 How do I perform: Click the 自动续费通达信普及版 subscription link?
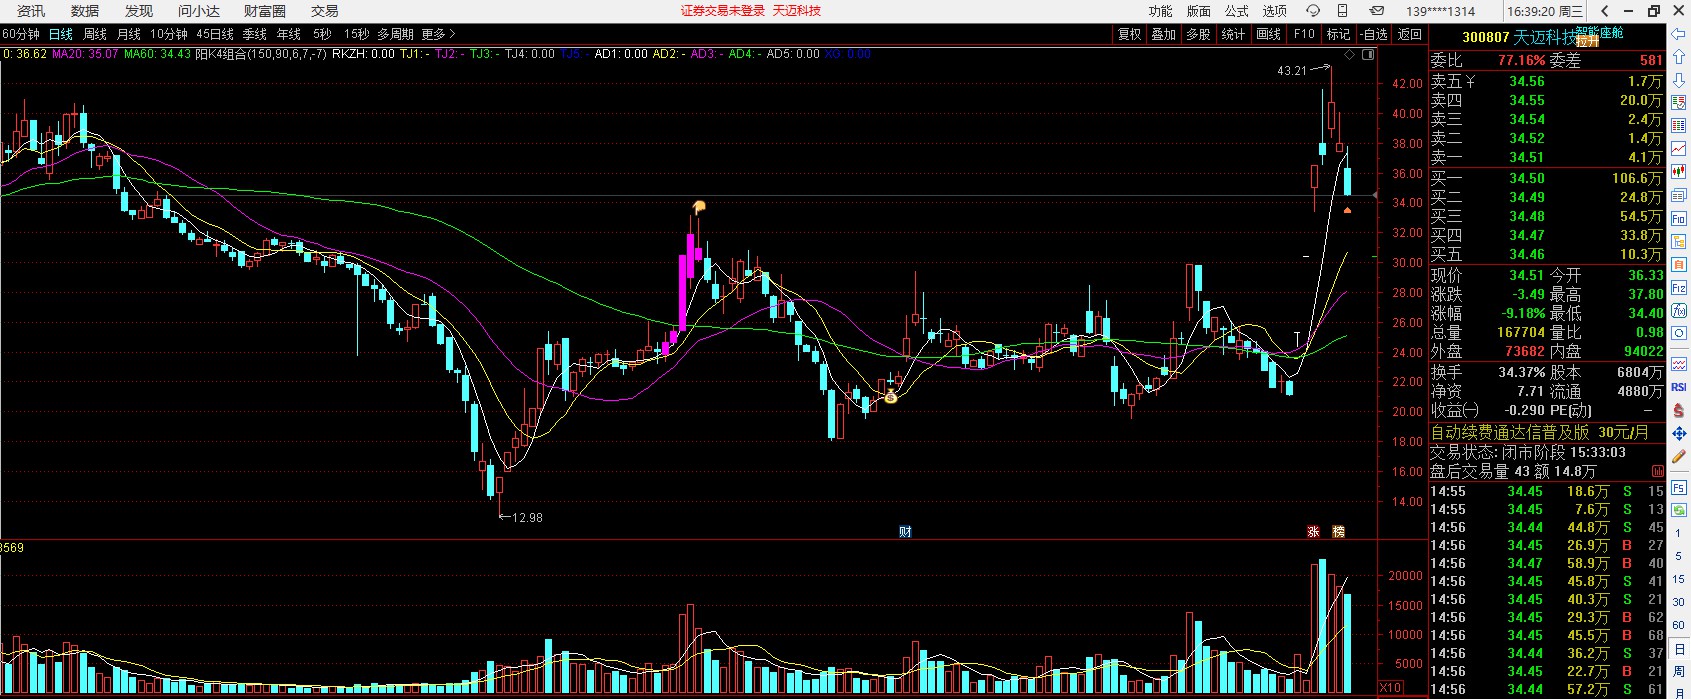(x=1509, y=432)
